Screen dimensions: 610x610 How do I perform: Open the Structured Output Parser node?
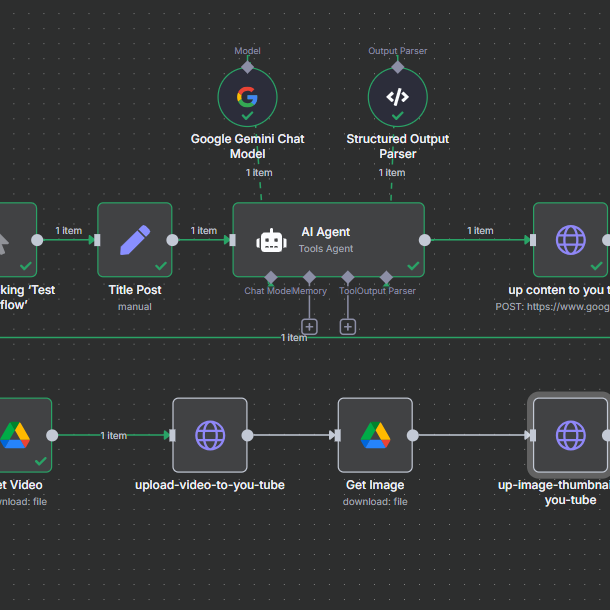pos(398,97)
